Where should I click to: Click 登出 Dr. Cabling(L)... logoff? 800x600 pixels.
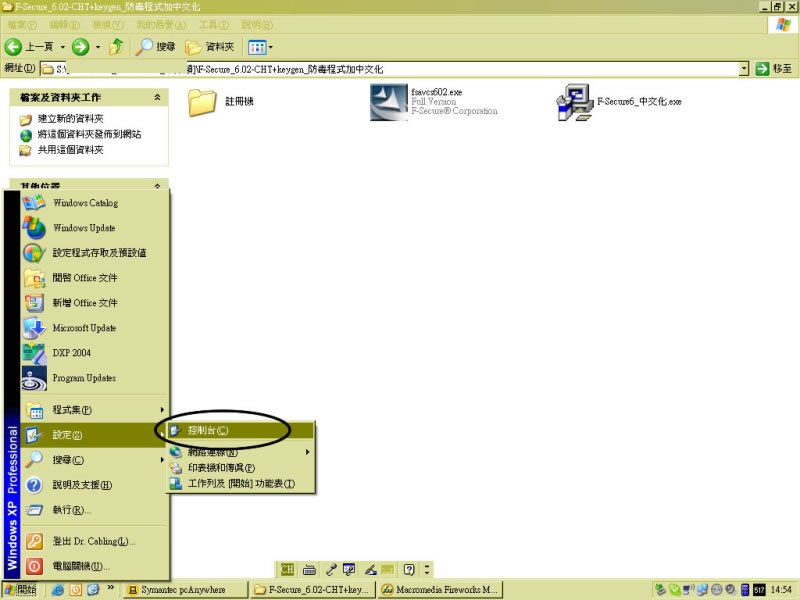tap(94, 541)
